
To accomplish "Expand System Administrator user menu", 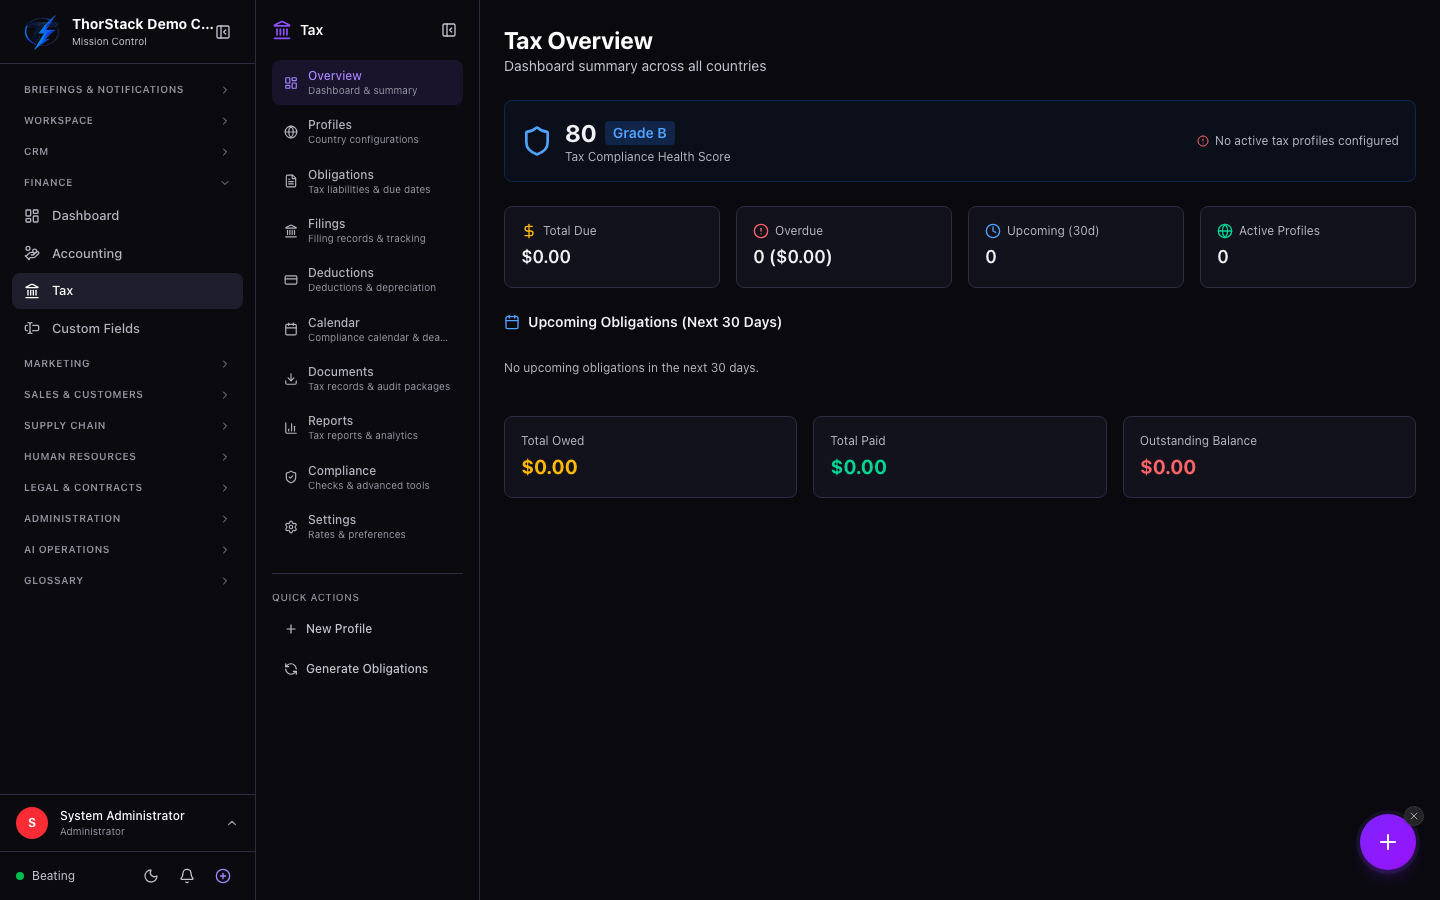I will coord(127,823).
